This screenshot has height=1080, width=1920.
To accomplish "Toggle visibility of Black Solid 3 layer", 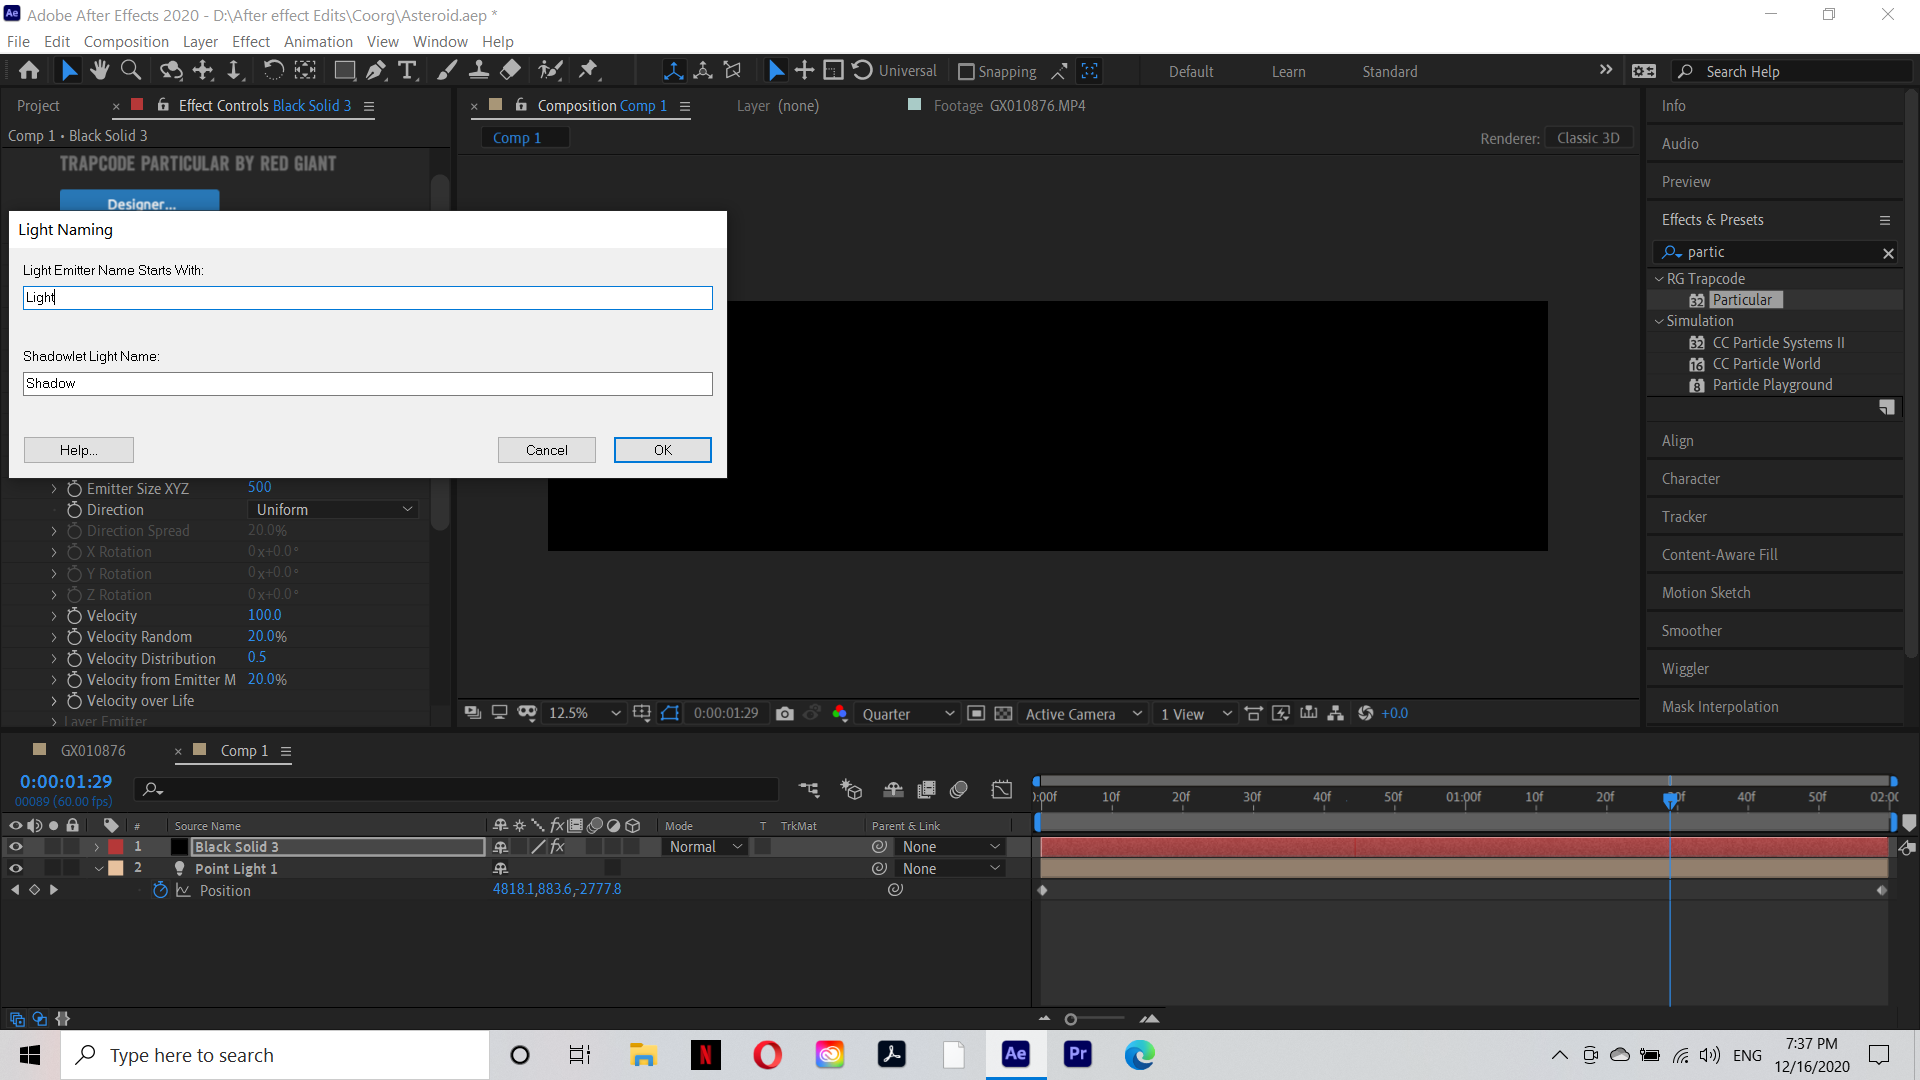I will coord(15,847).
